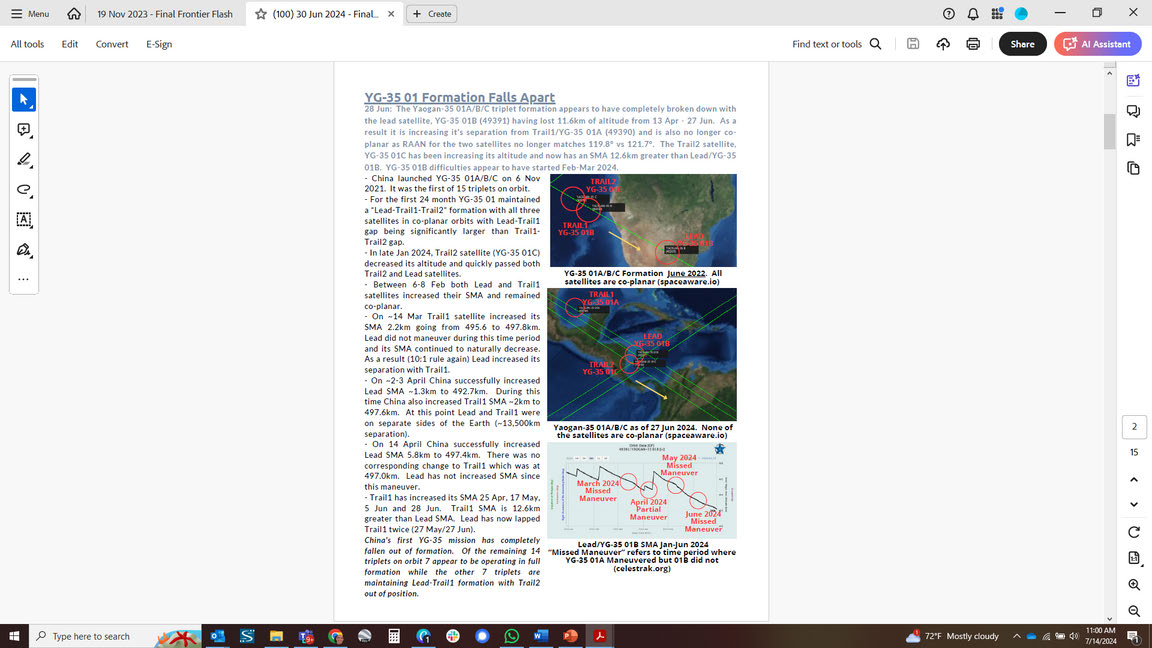The height and width of the screenshot is (648, 1152).
Task: Select the Highlight pen tool
Action: pos(24,159)
